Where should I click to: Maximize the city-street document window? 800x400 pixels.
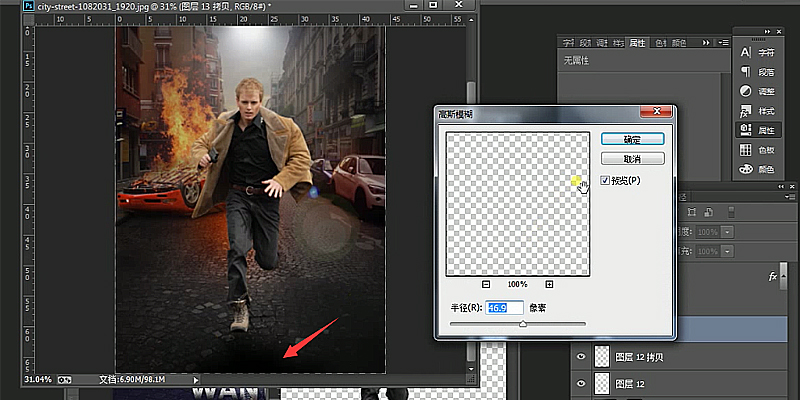(x=433, y=5)
